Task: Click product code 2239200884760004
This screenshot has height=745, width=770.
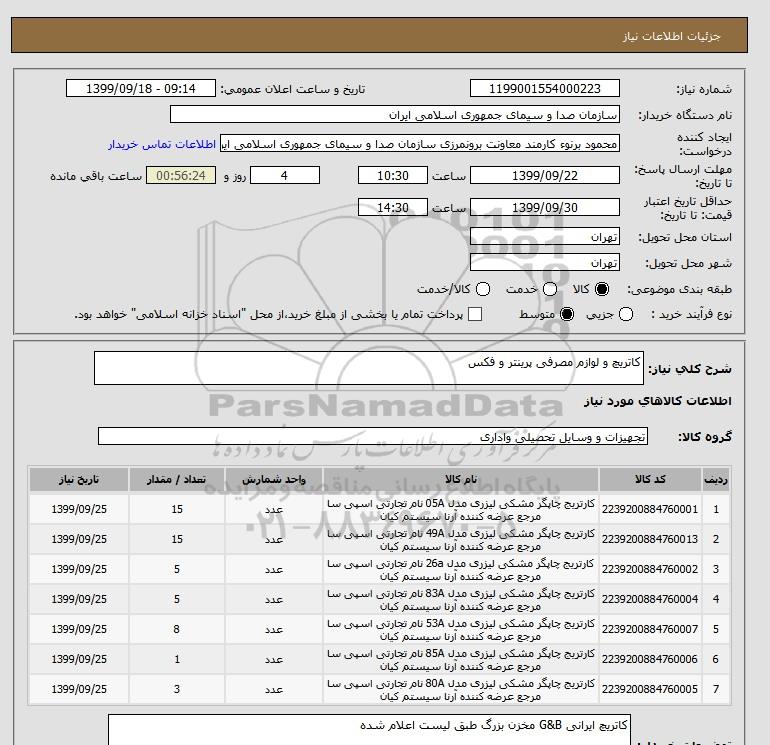Action: coord(650,599)
